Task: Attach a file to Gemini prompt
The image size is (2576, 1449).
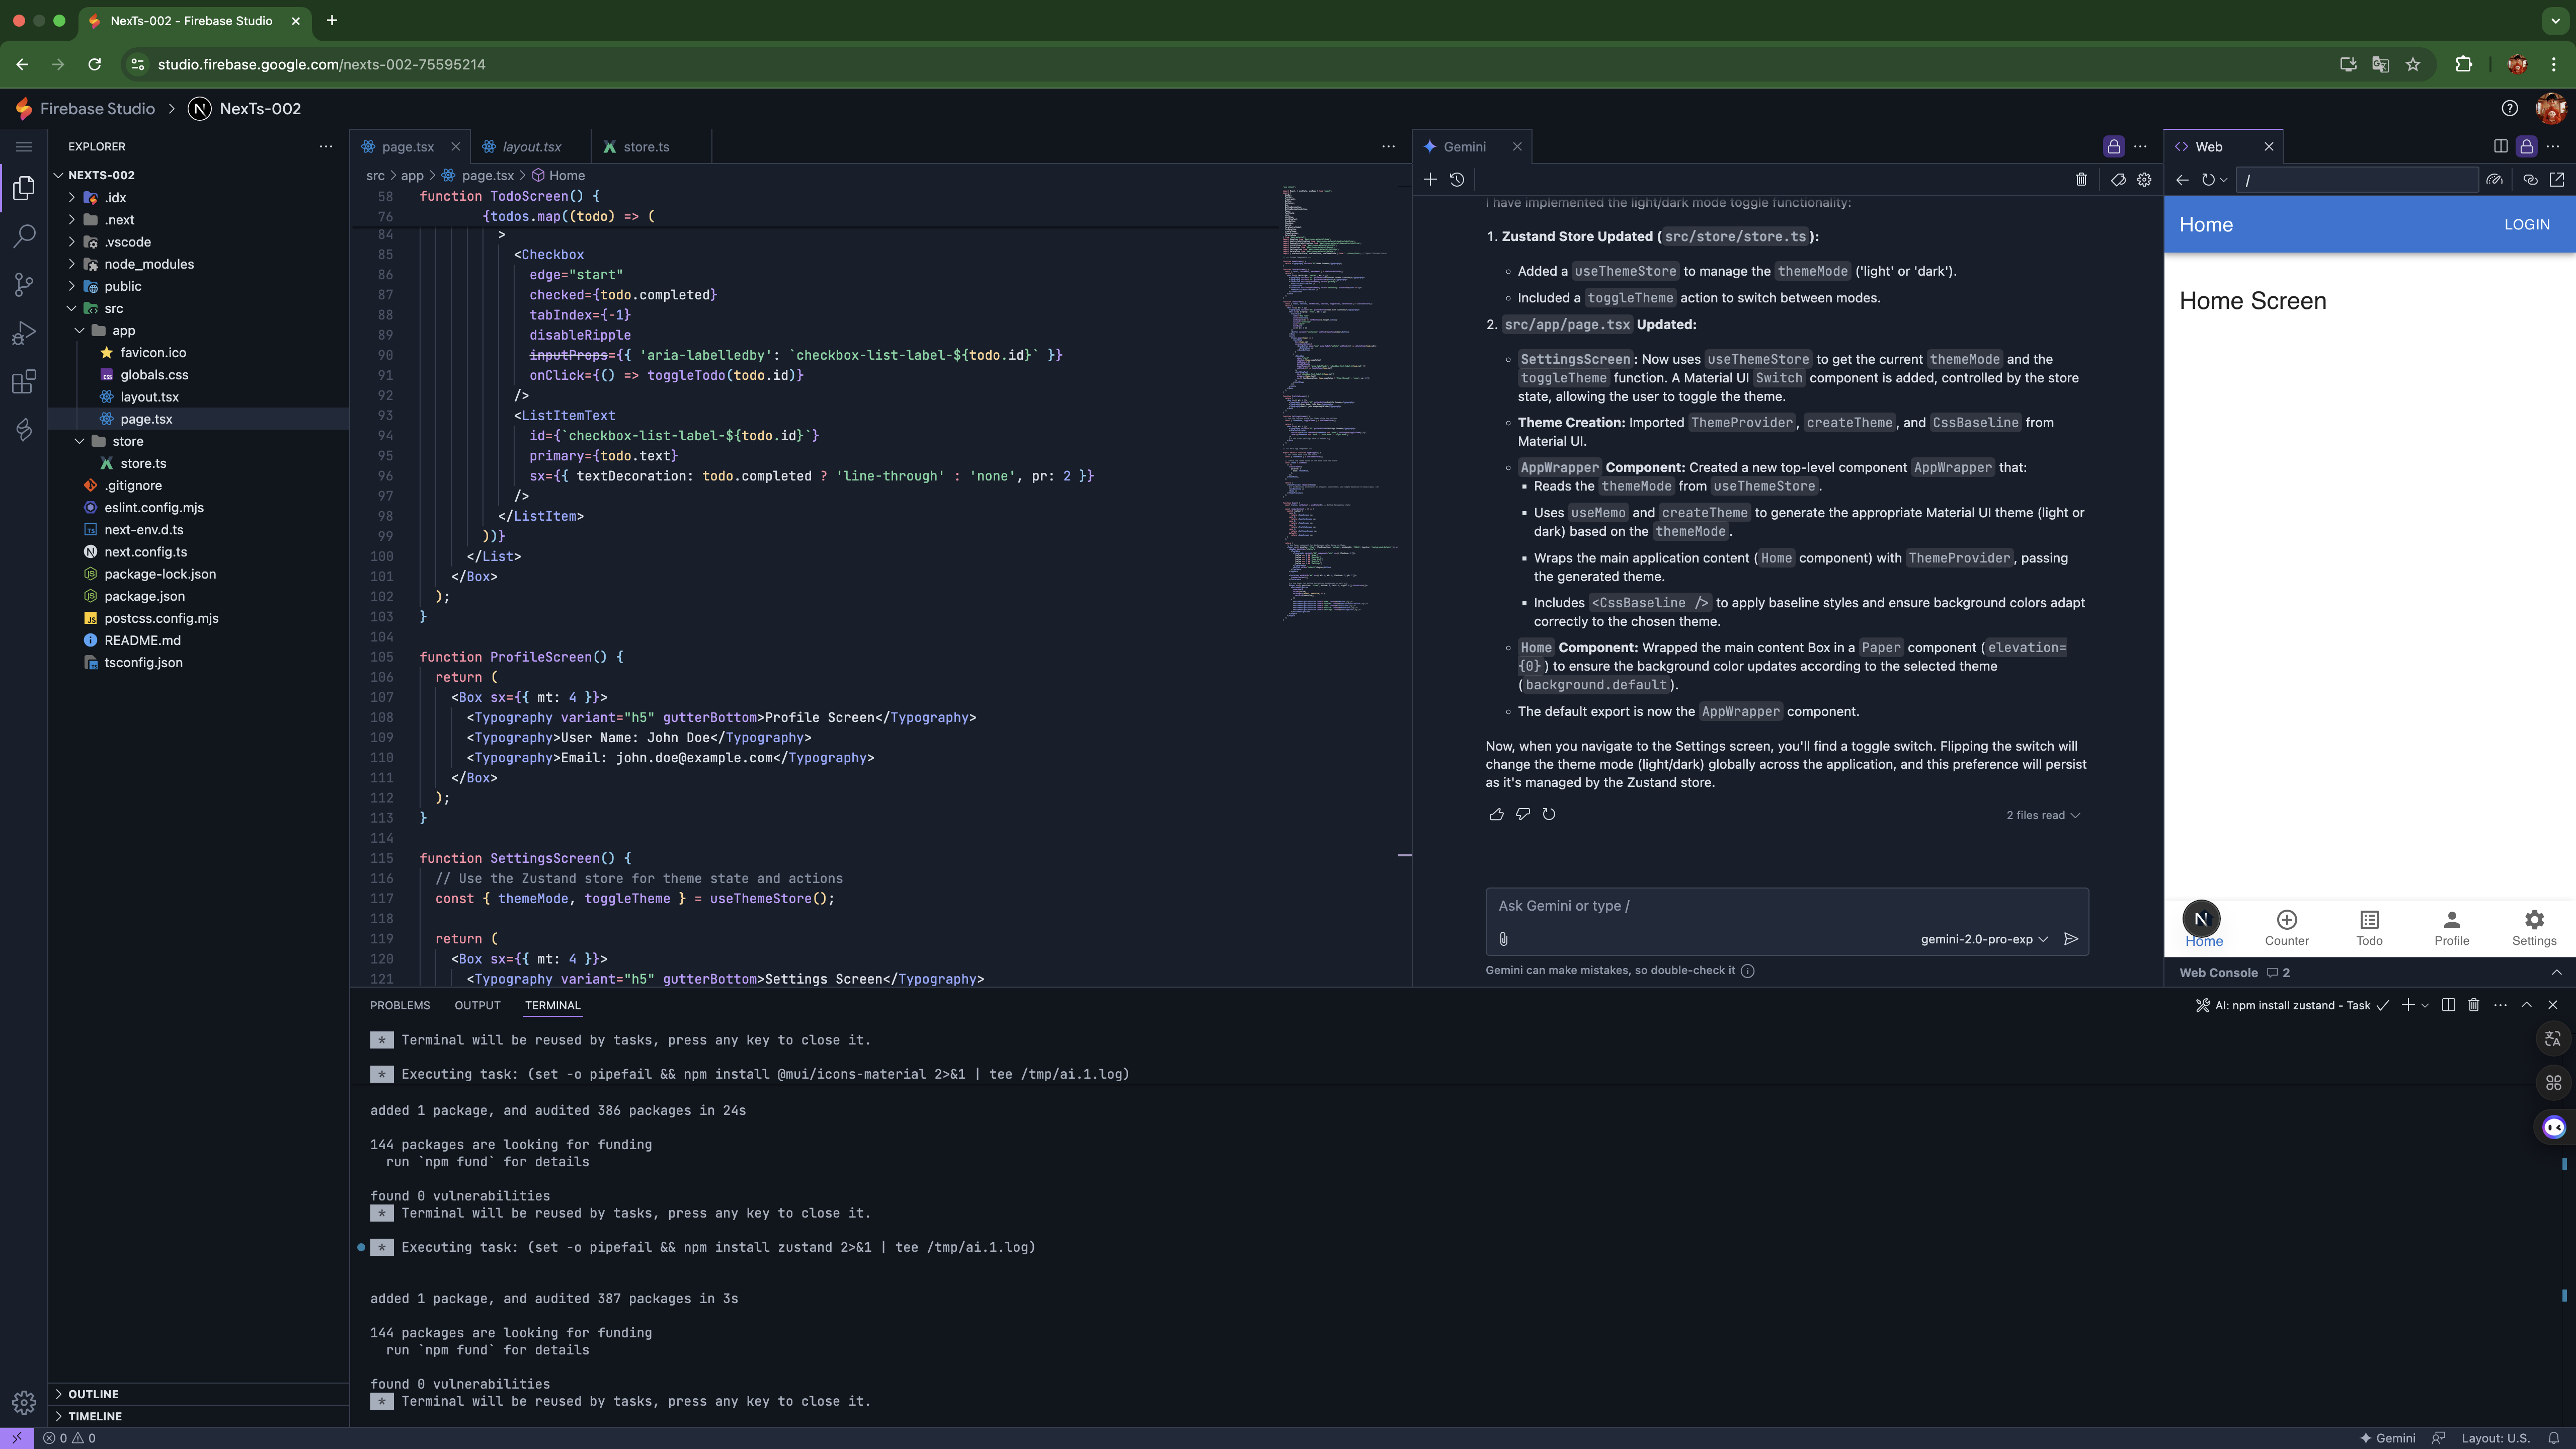Action: pos(1503,939)
